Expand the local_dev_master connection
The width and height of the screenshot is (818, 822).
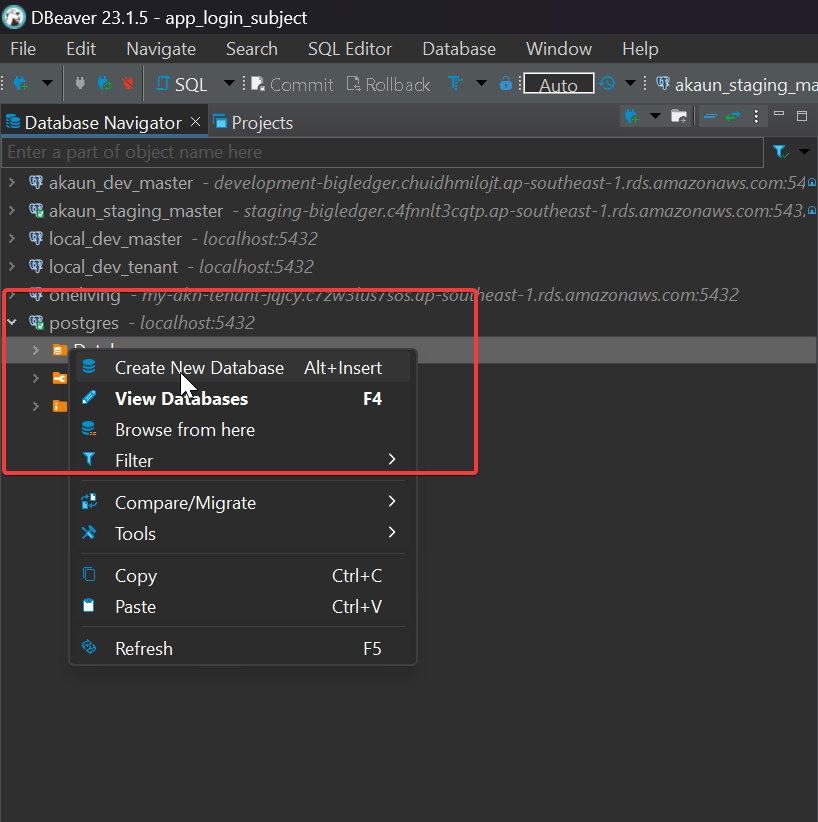point(12,239)
